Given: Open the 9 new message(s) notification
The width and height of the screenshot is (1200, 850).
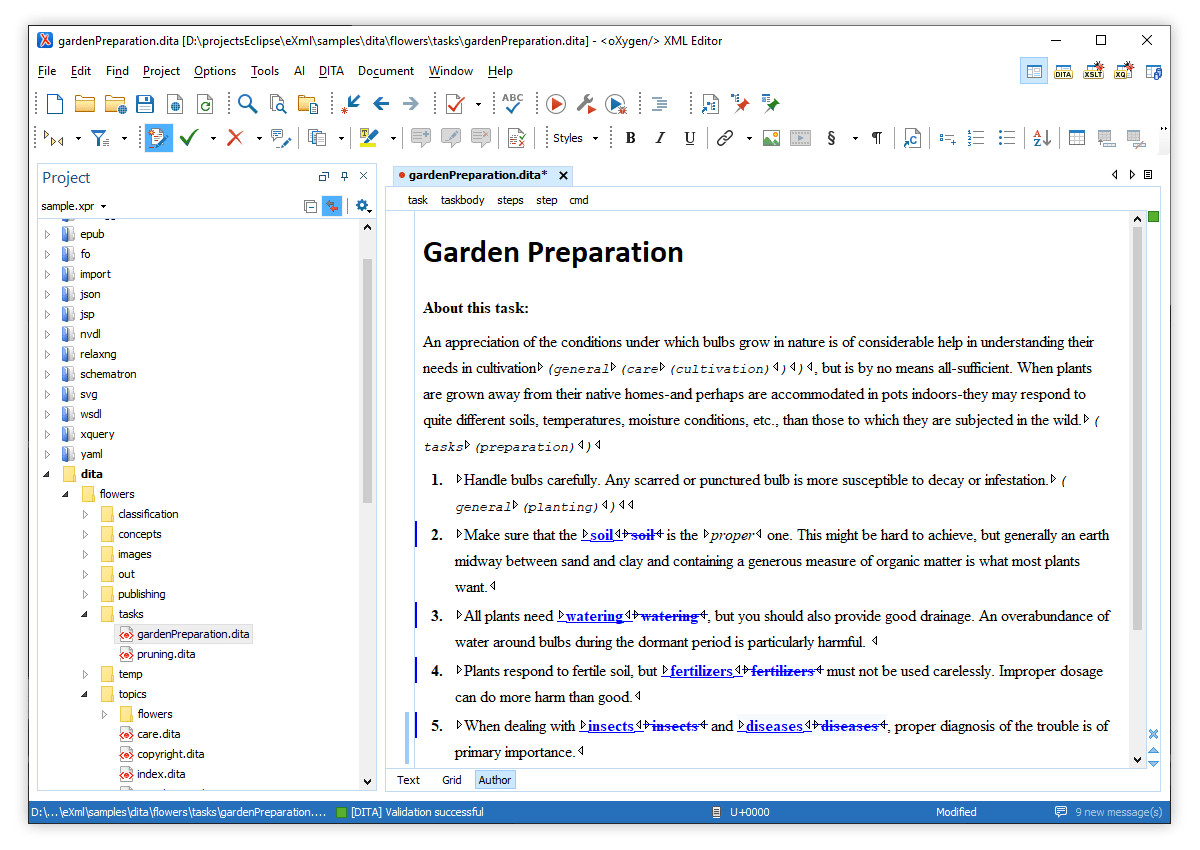Looking at the screenshot, I should tap(1109, 812).
